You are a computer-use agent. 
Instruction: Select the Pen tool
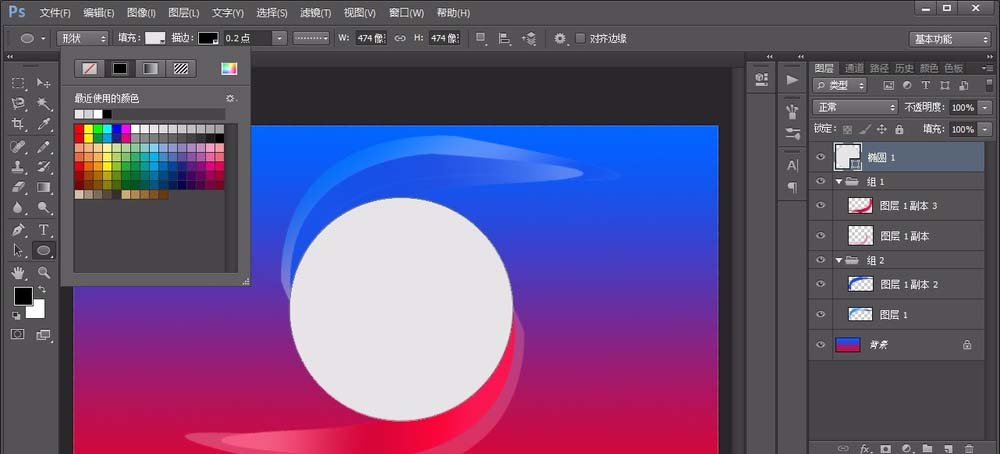coord(18,230)
